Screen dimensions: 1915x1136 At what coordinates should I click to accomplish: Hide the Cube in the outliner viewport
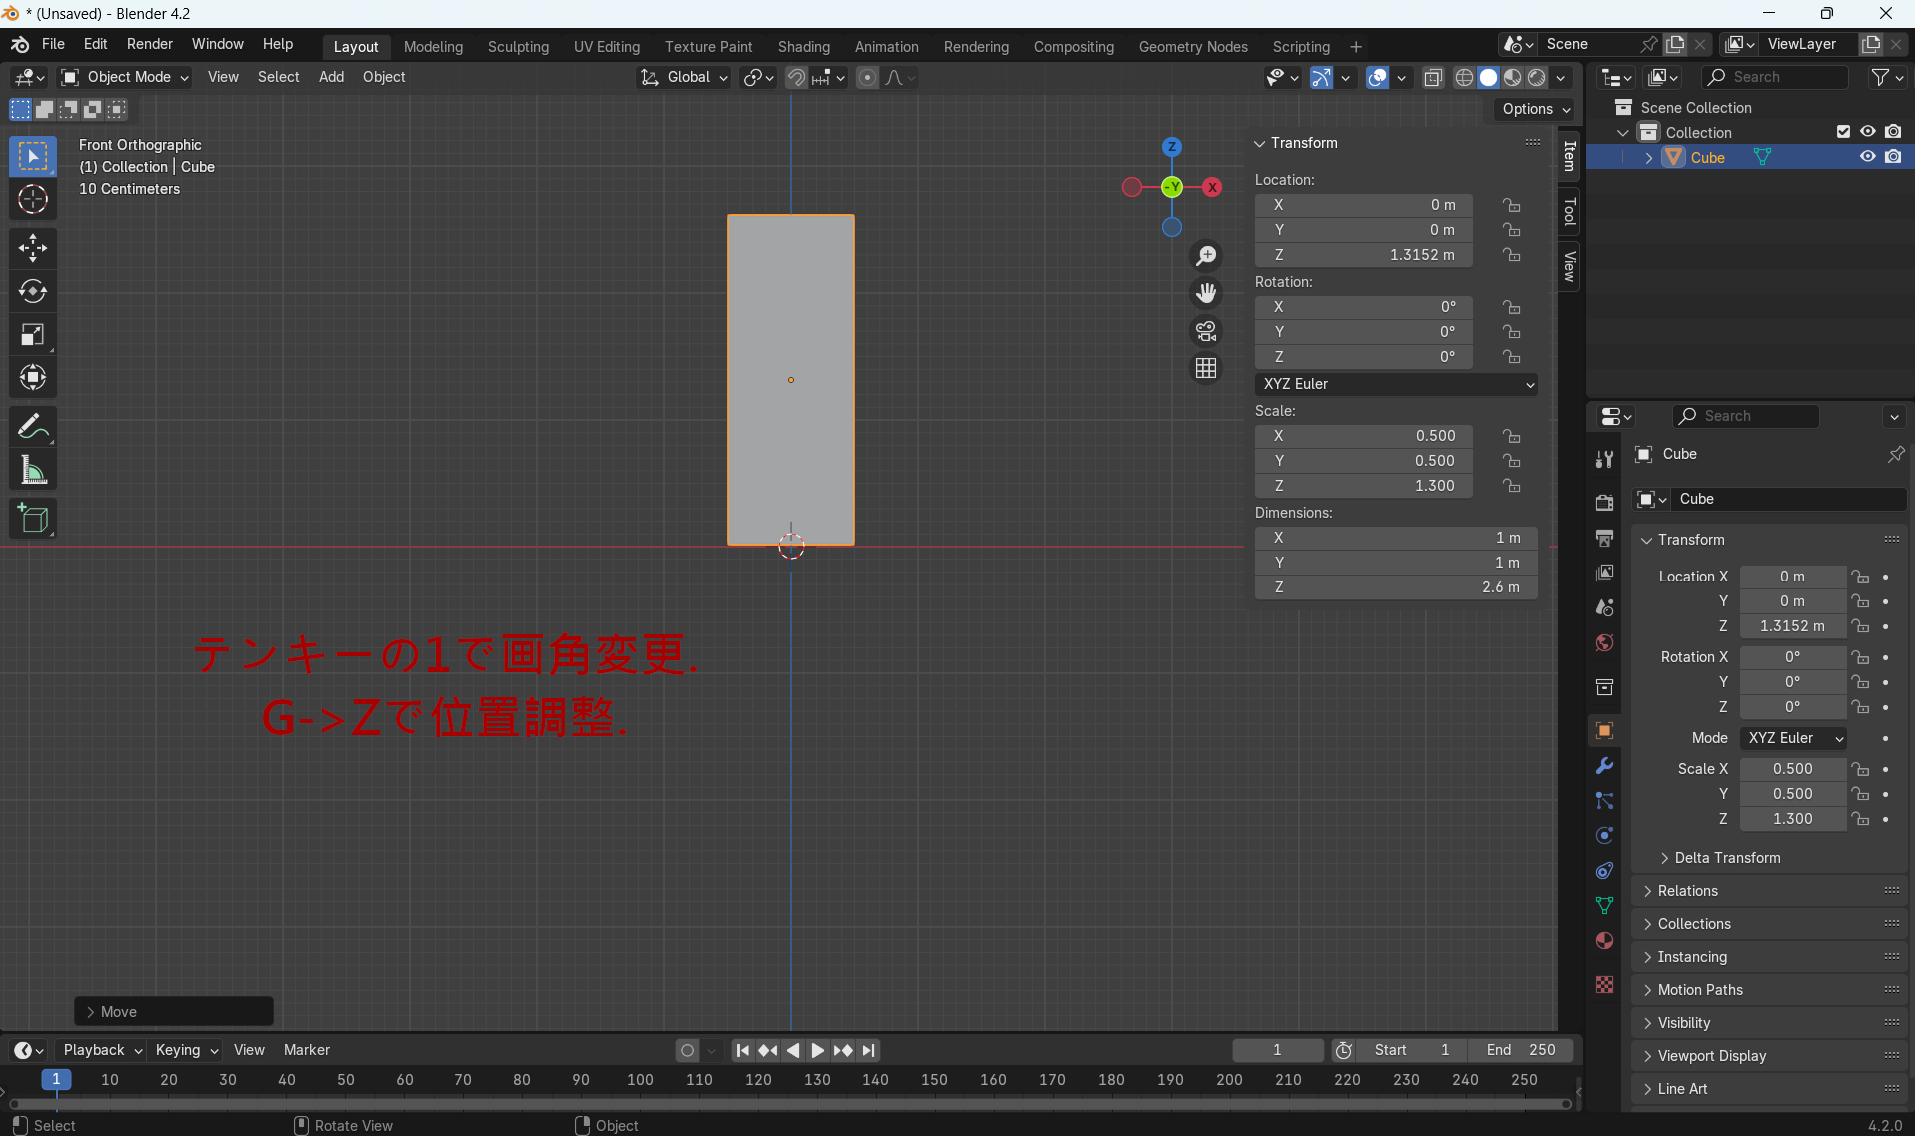tap(1867, 157)
